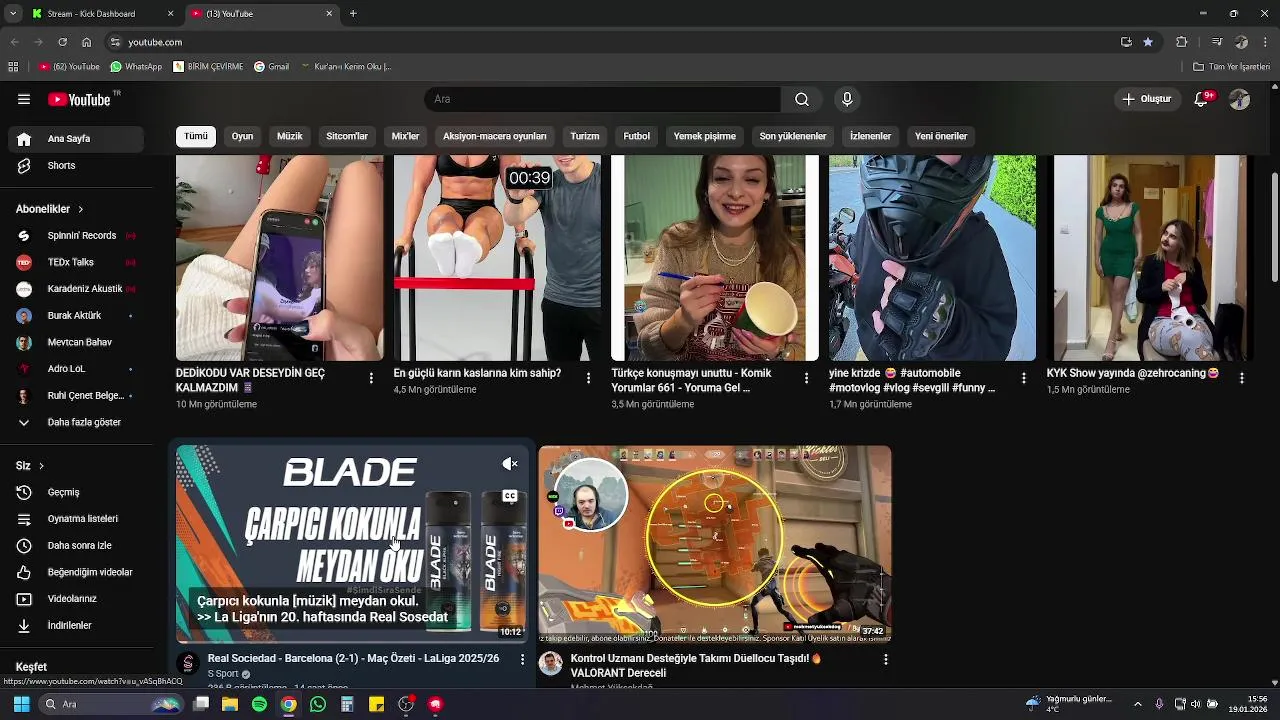1280x720 pixels.
Task: Click the Oluştur create button
Action: (x=1147, y=99)
